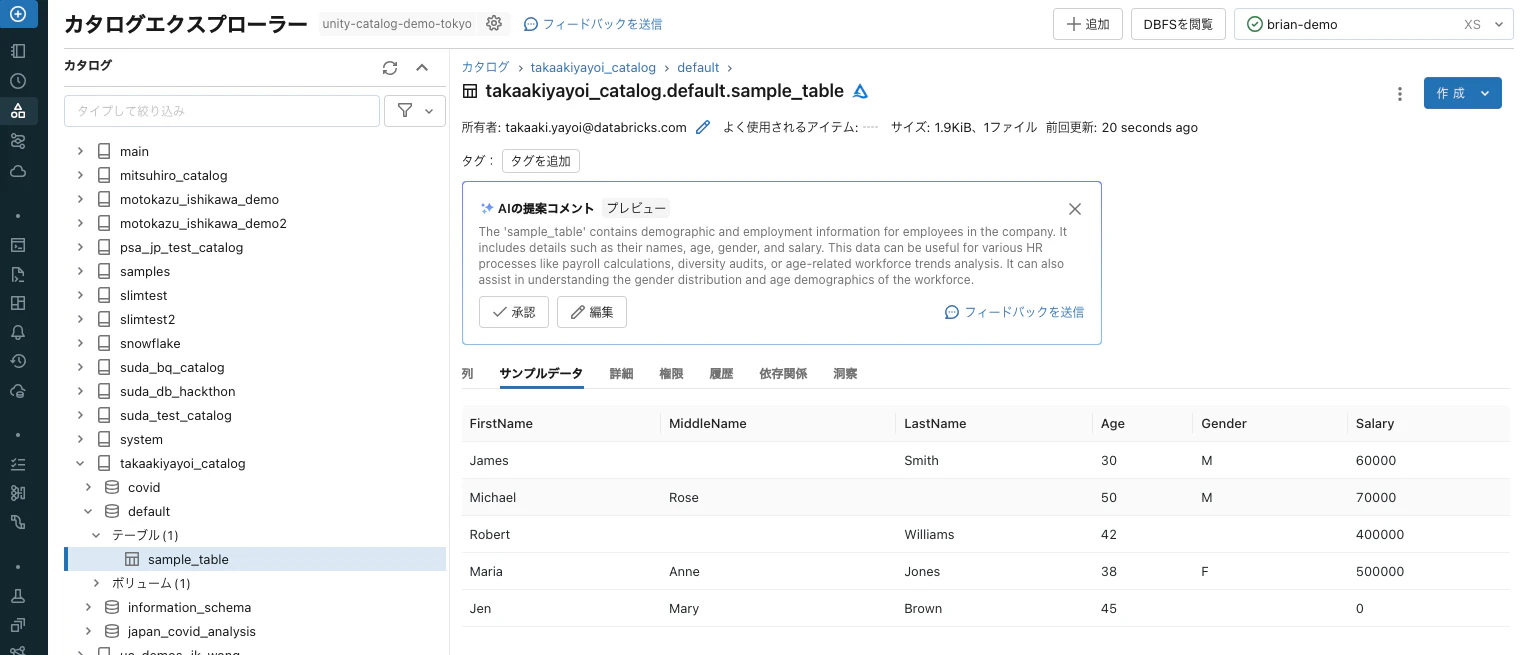Screen dimensions: 1525x655
Task: Open Job Runs checklist icon in the sidebar
Action: tap(18, 464)
